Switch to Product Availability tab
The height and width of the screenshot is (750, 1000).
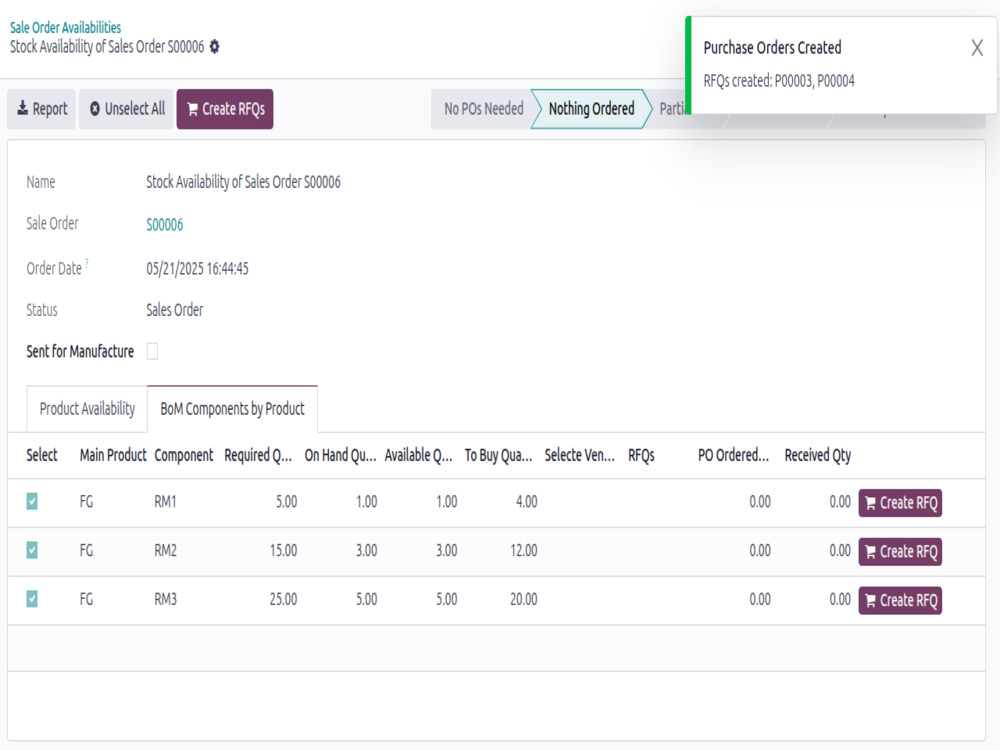[x=87, y=409]
